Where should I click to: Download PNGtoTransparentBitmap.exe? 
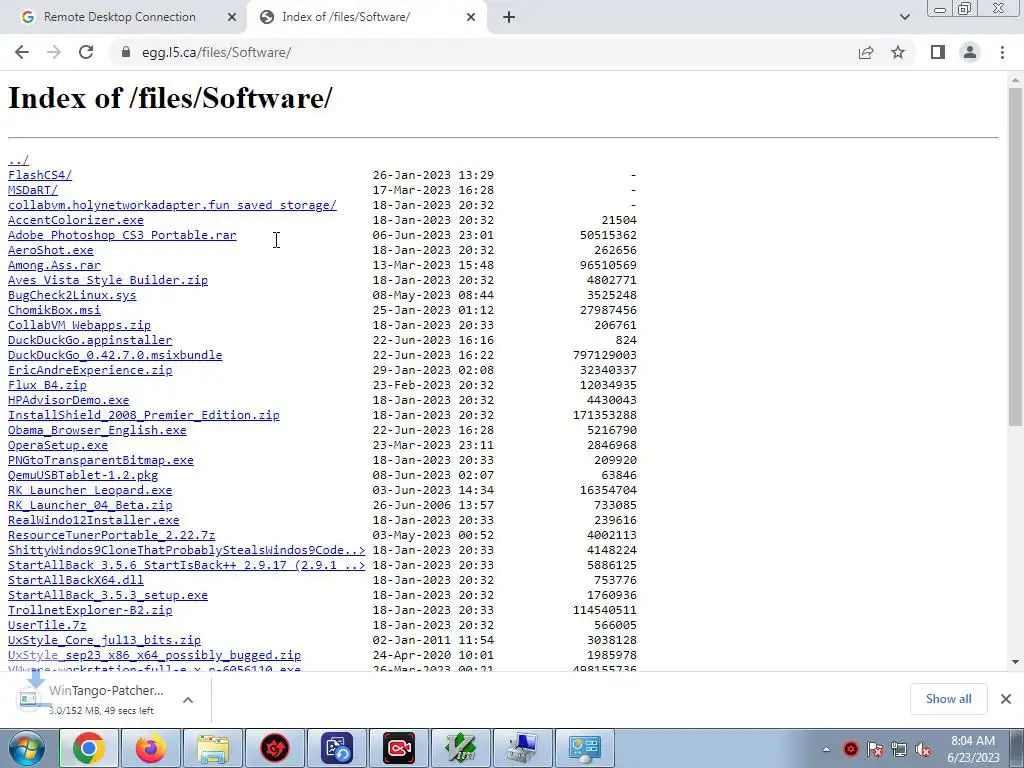(101, 460)
